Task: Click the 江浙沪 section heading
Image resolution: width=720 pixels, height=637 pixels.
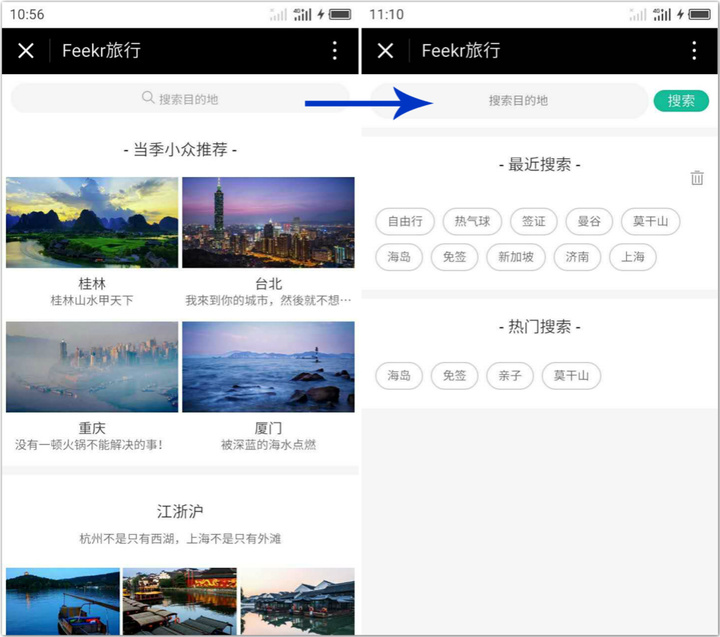Action: click(180, 511)
